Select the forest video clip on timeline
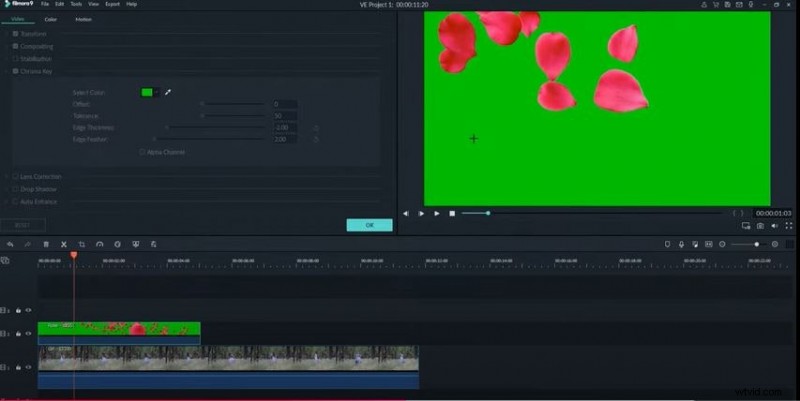Screen dimensions: 800x401 (x=229, y=367)
